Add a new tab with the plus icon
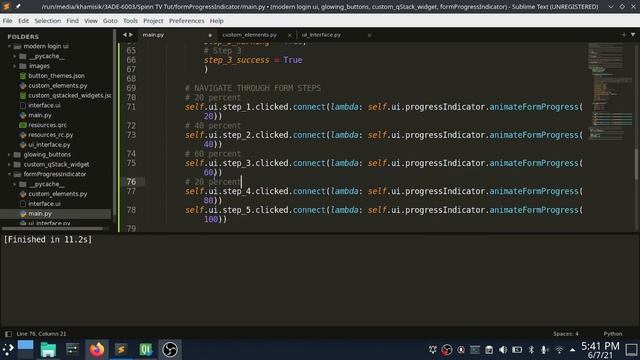The image size is (640, 360). coord(623,35)
